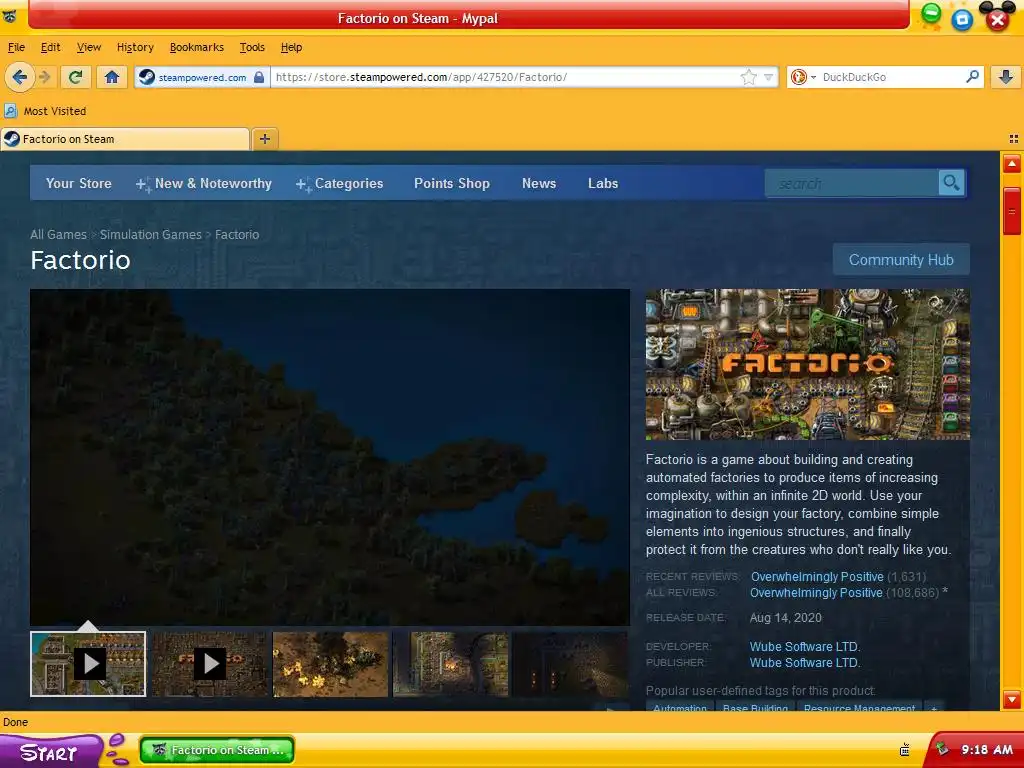Go back with the browser back arrow
The height and width of the screenshot is (768, 1024).
(19, 77)
